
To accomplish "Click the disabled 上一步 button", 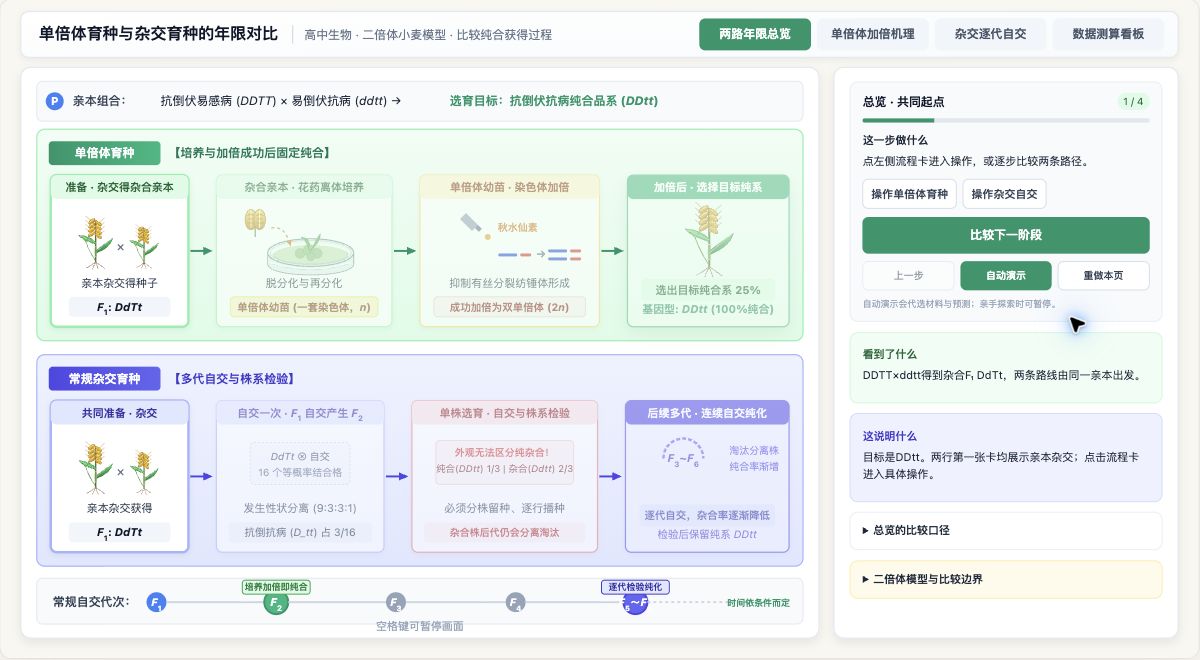I will point(908,275).
